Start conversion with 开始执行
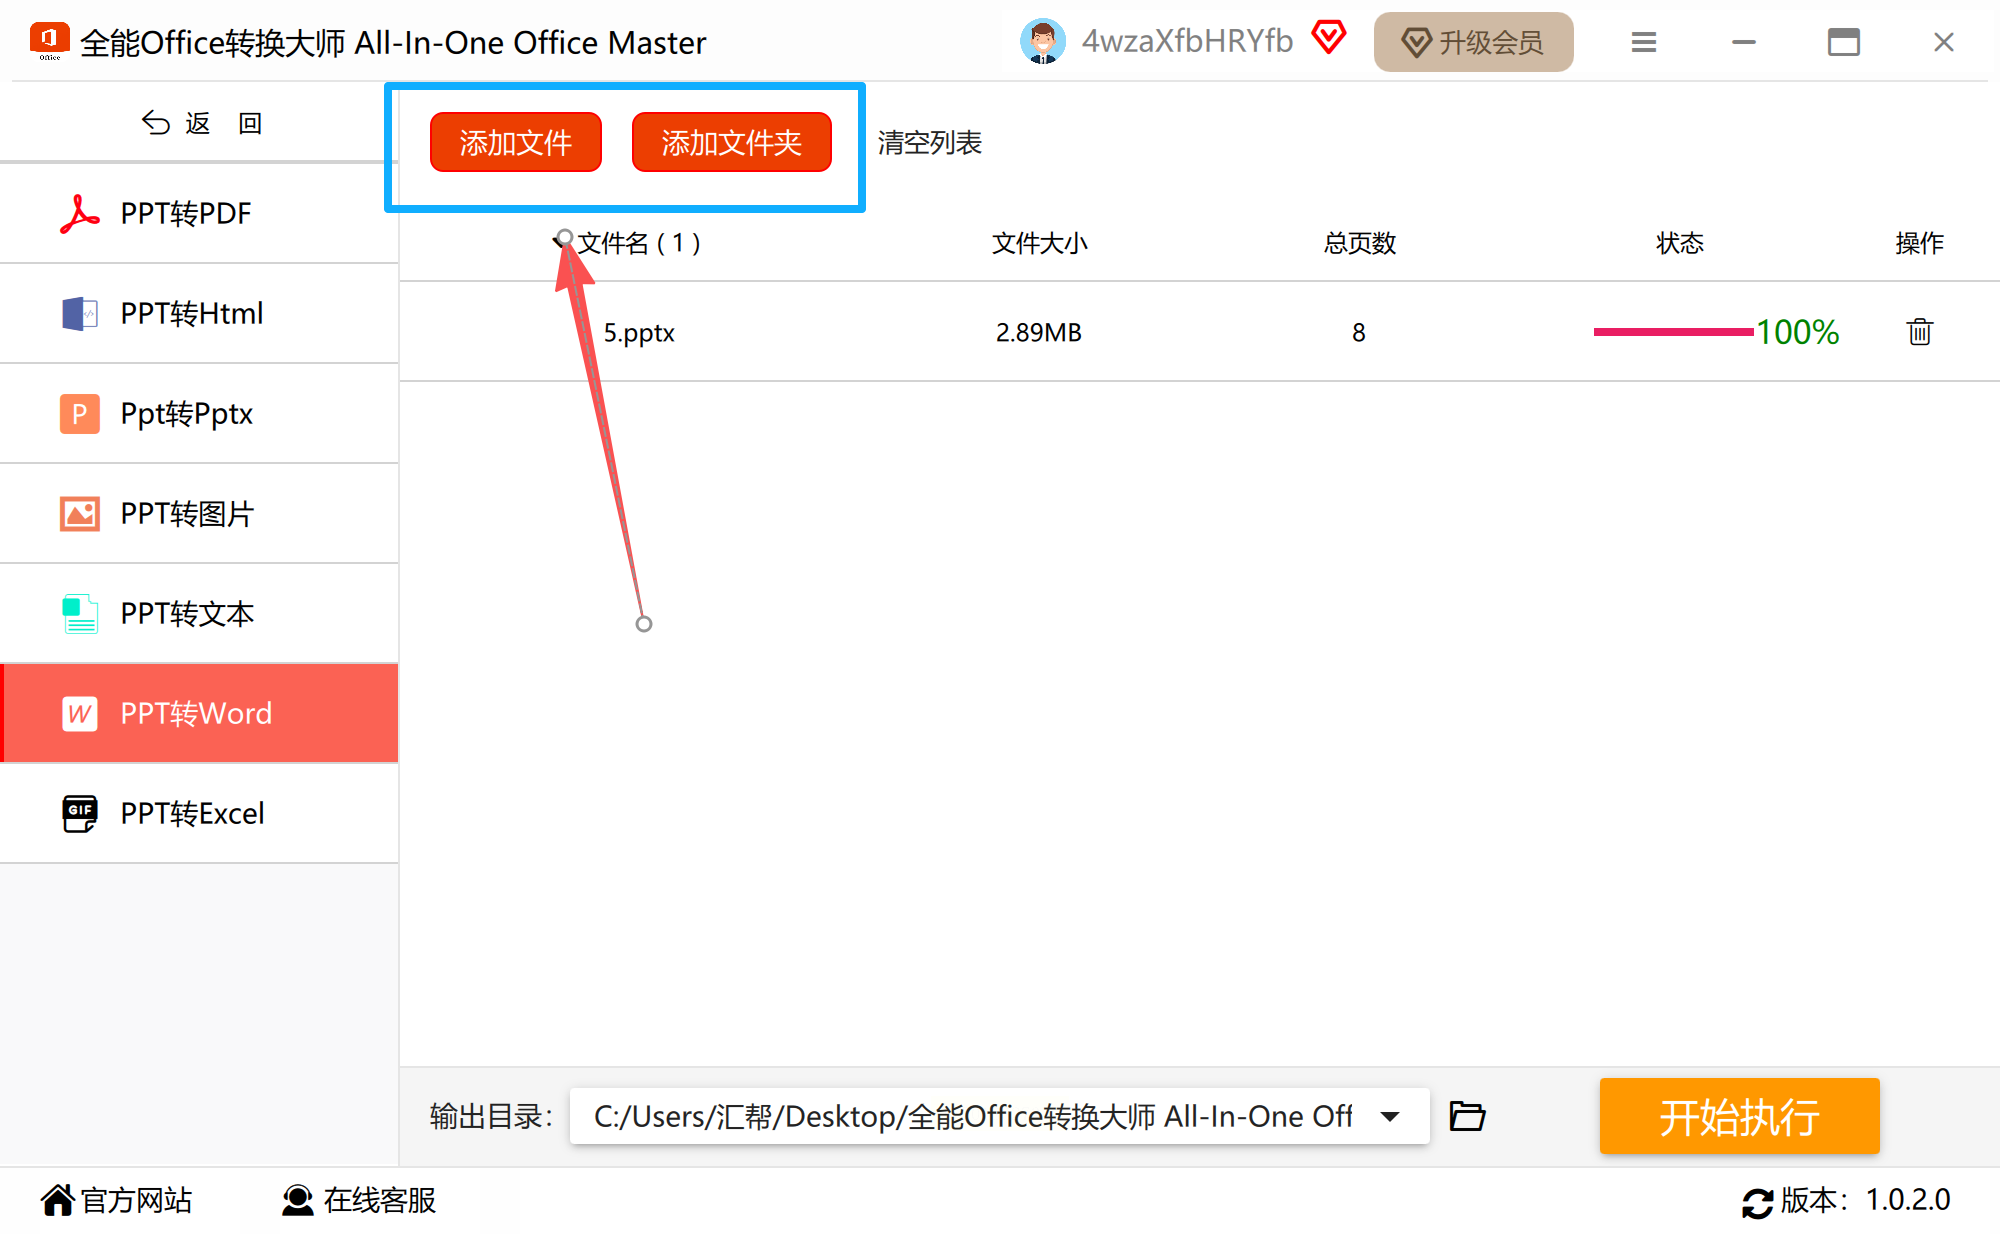This screenshot has height=1234, width=2000. [1739, 1116]
